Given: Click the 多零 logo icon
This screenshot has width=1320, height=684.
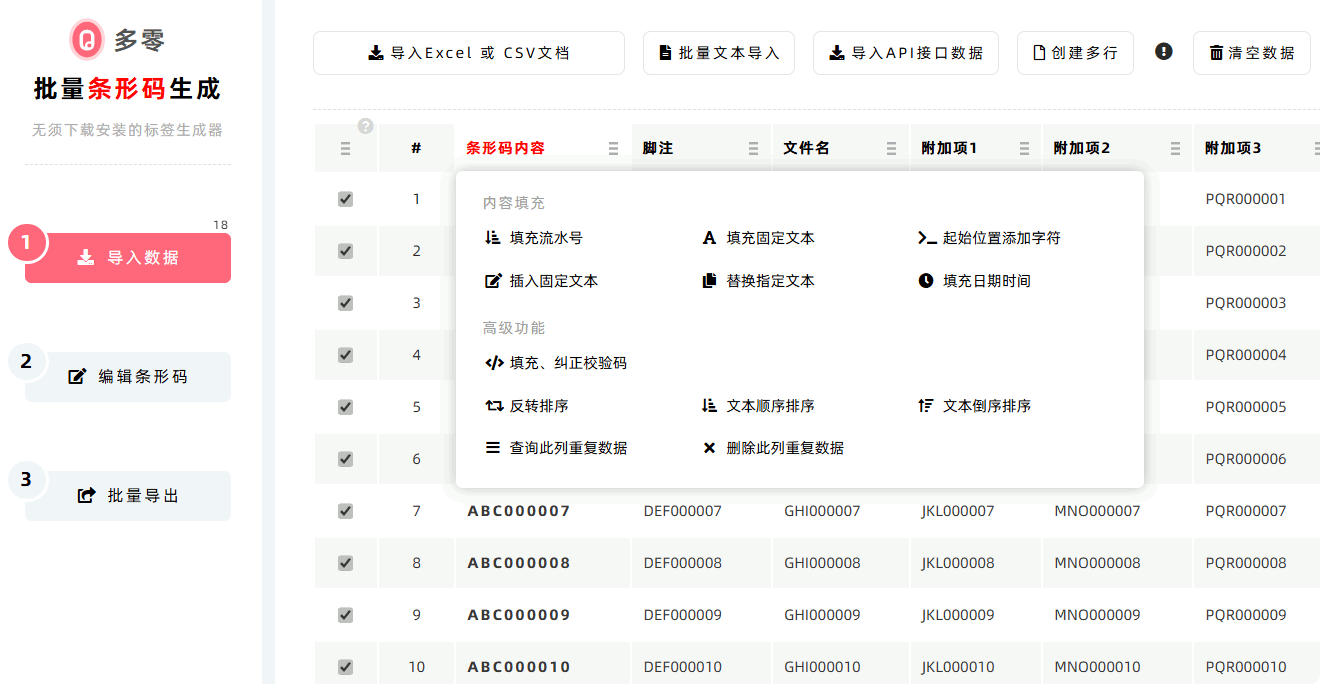Looking at the screenshot, I should click(x=88, y=39).
